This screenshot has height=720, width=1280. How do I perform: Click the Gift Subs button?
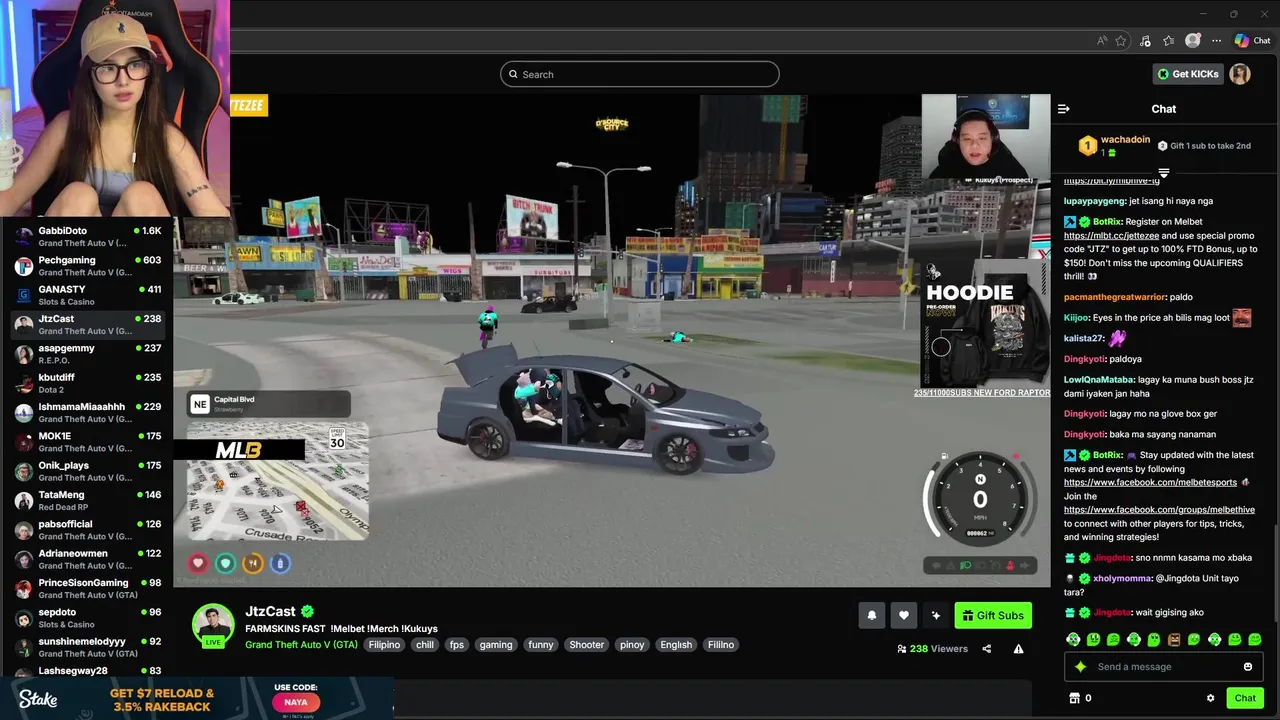point(993,616)
